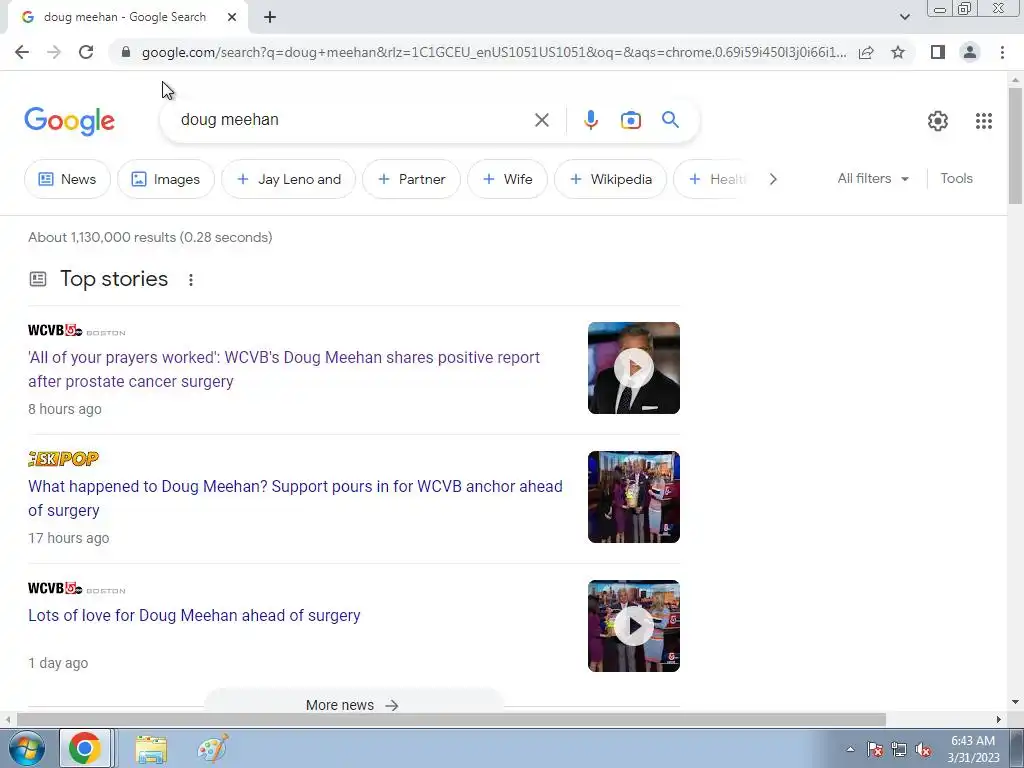Image resolution: width=1024 pixels, height=768 pixels.
Task: Open the taskbar clock and date
Action: point(973,749)
